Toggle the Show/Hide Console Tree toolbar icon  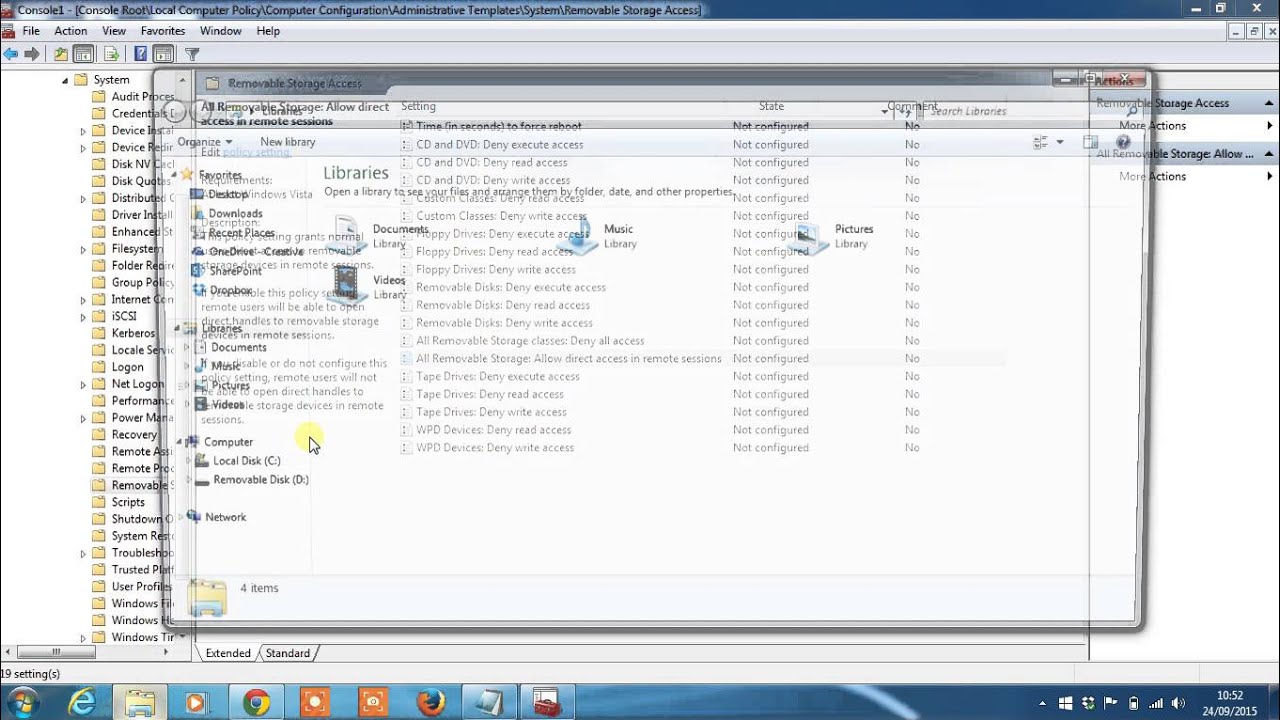[84, 54]
